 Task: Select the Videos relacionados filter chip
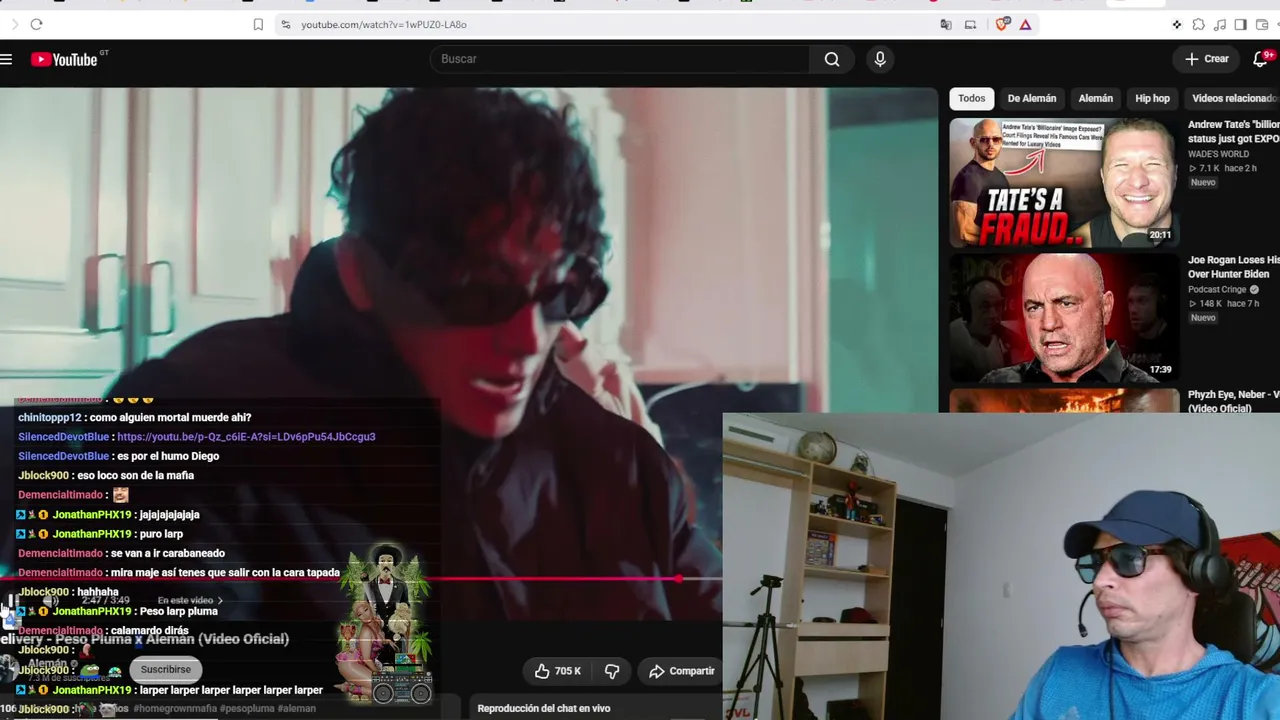point(1234,98)
